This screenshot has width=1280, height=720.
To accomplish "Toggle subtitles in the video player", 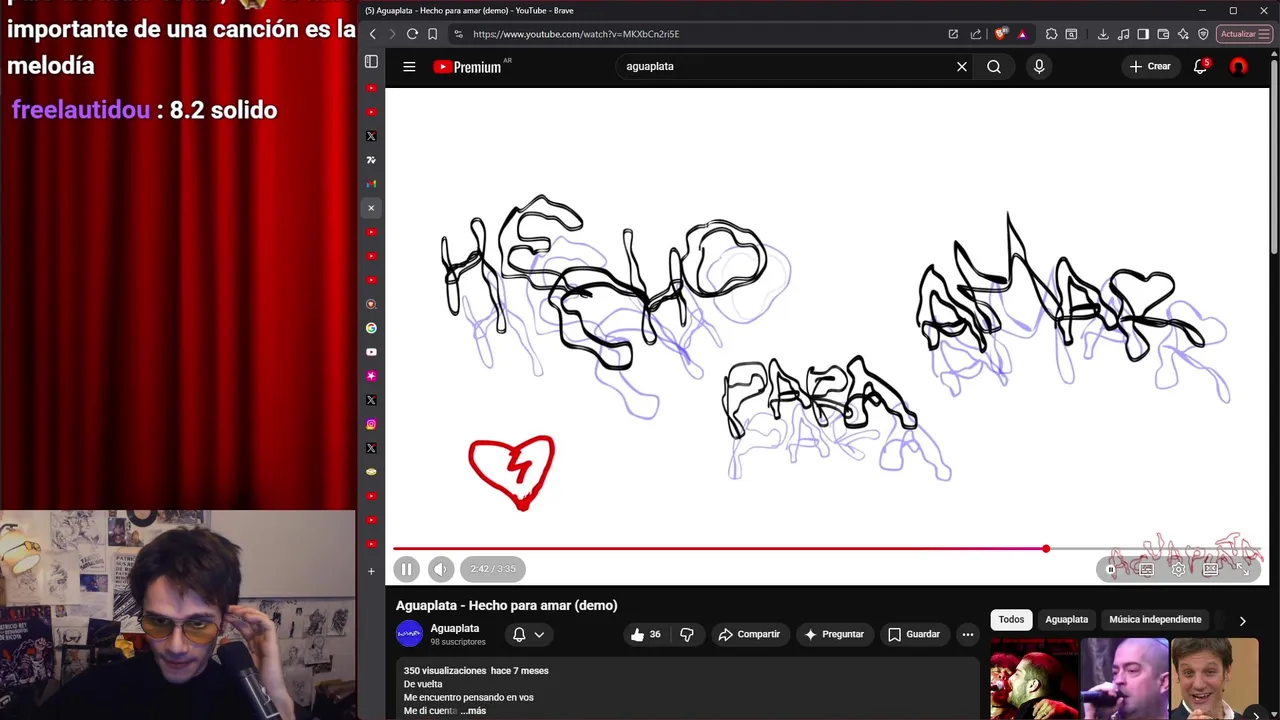I will point(1146,569).
